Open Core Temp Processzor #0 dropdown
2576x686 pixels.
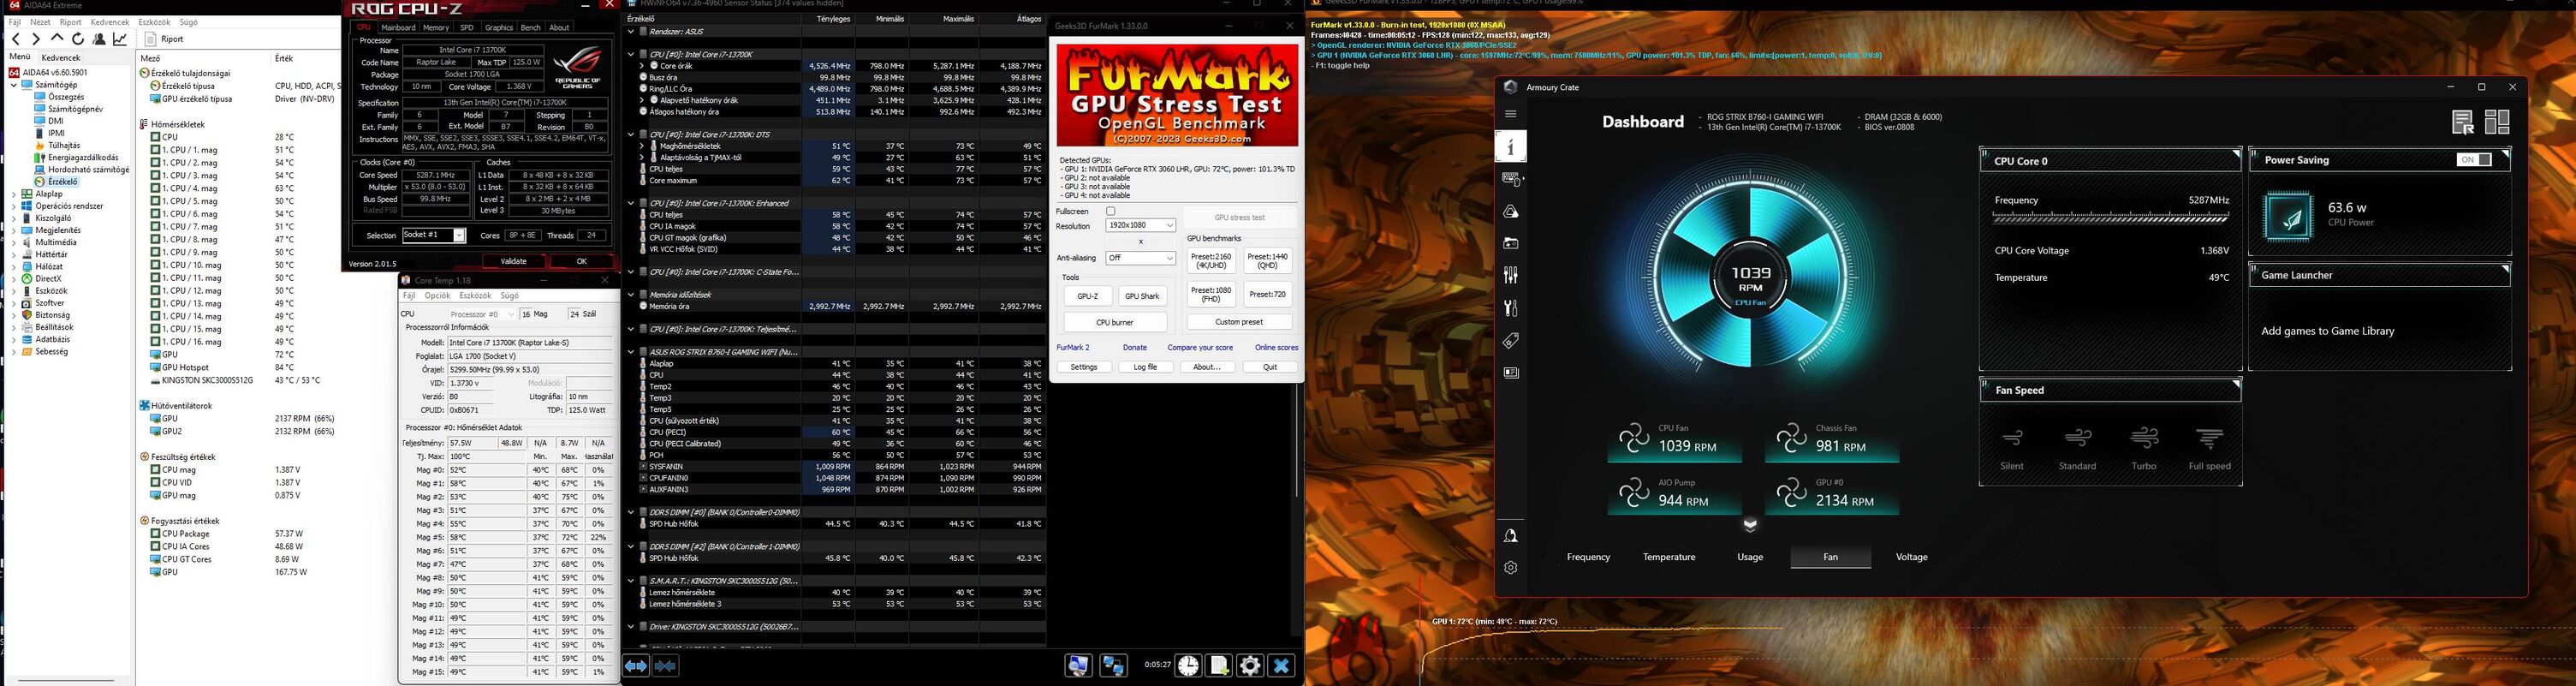(x=482, y=314)
